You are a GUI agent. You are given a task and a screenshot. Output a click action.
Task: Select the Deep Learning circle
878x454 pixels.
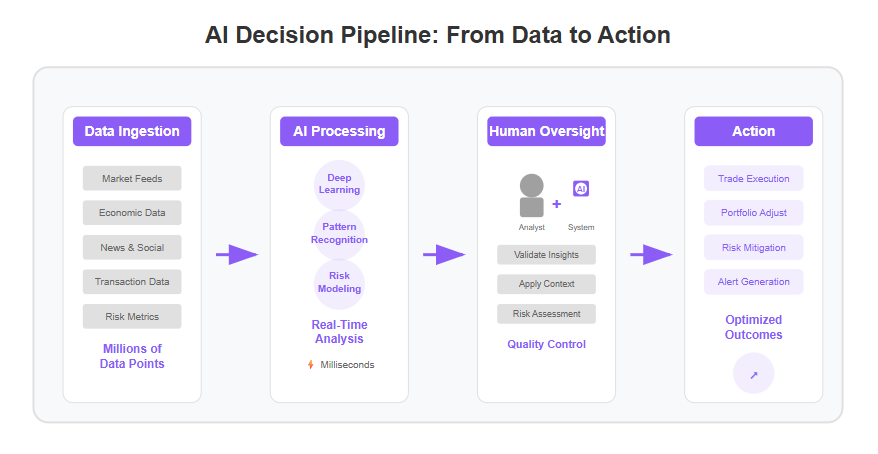pyautogui.click(x=339, y=185)
